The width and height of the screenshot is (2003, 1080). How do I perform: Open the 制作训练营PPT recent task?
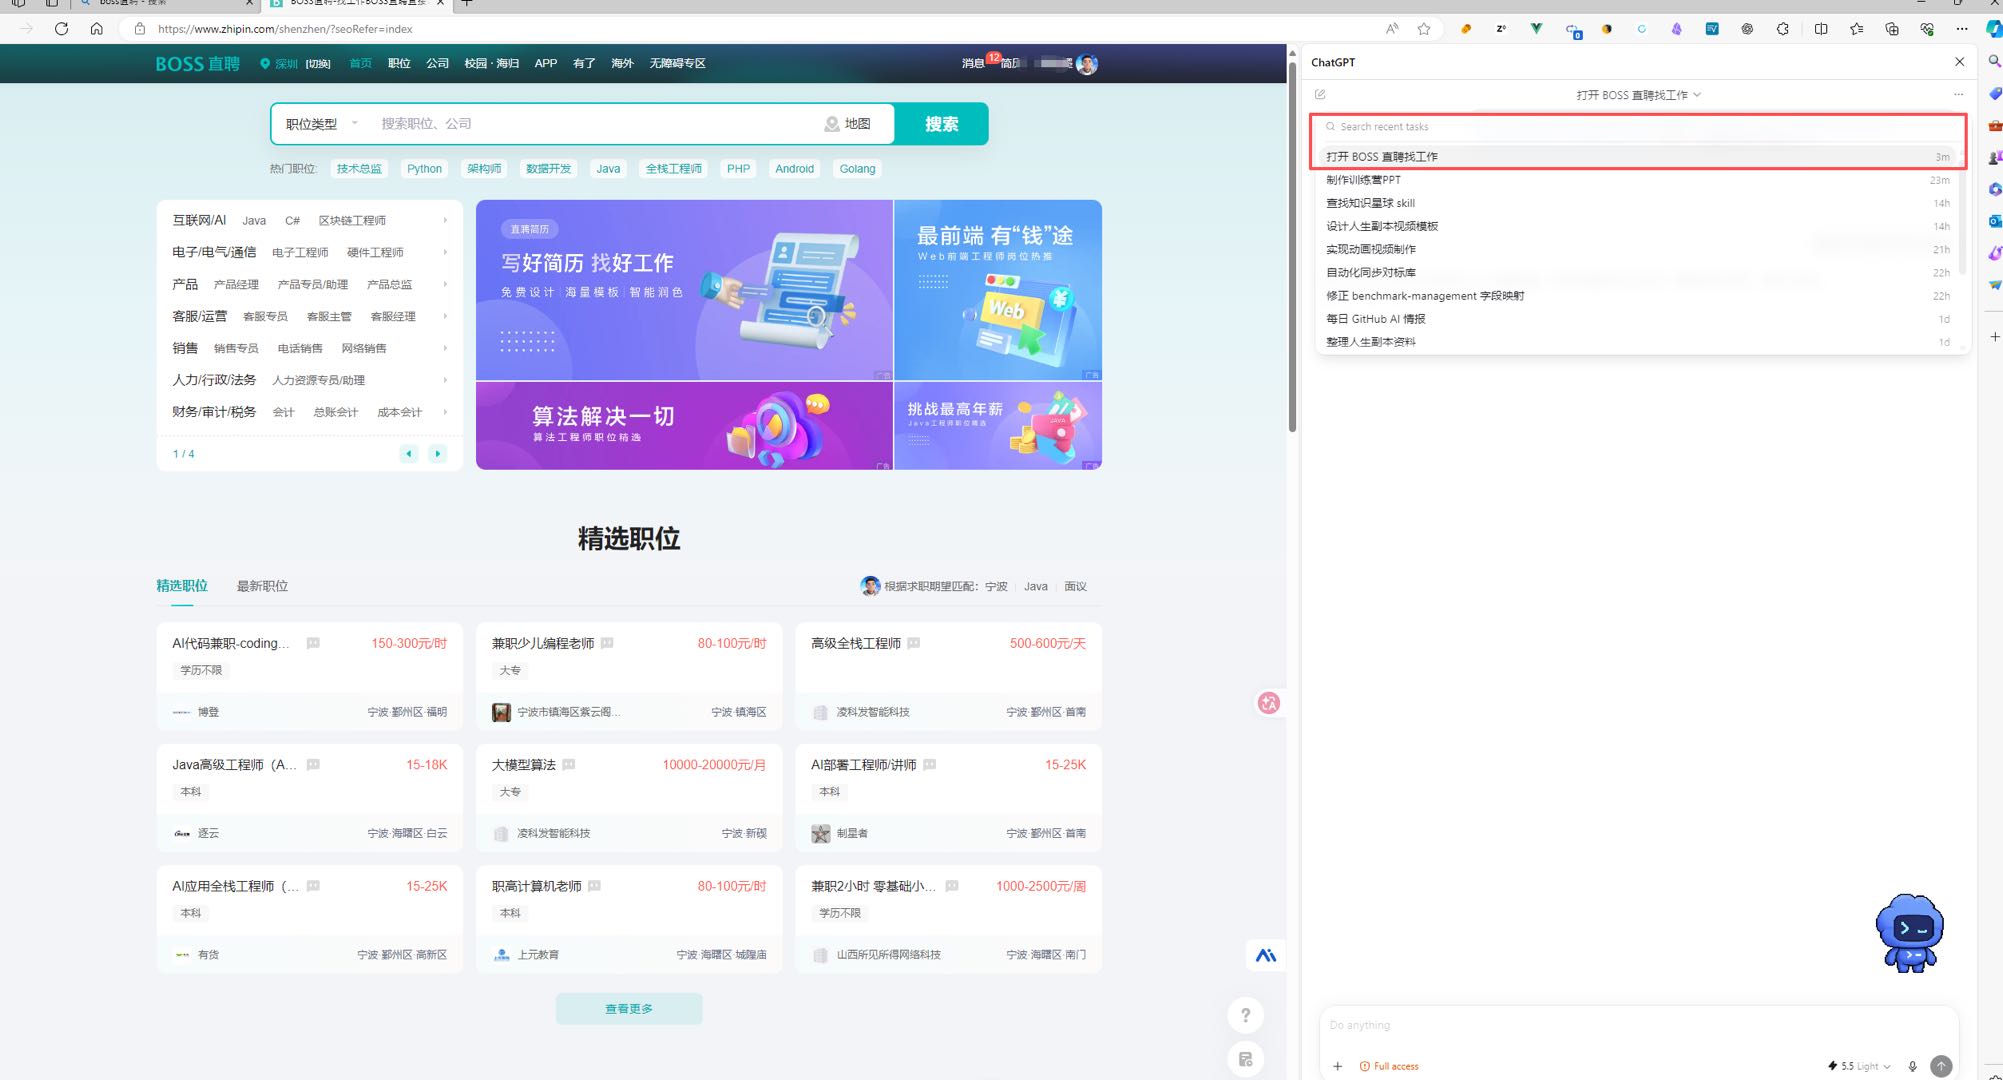point(1638,180)
